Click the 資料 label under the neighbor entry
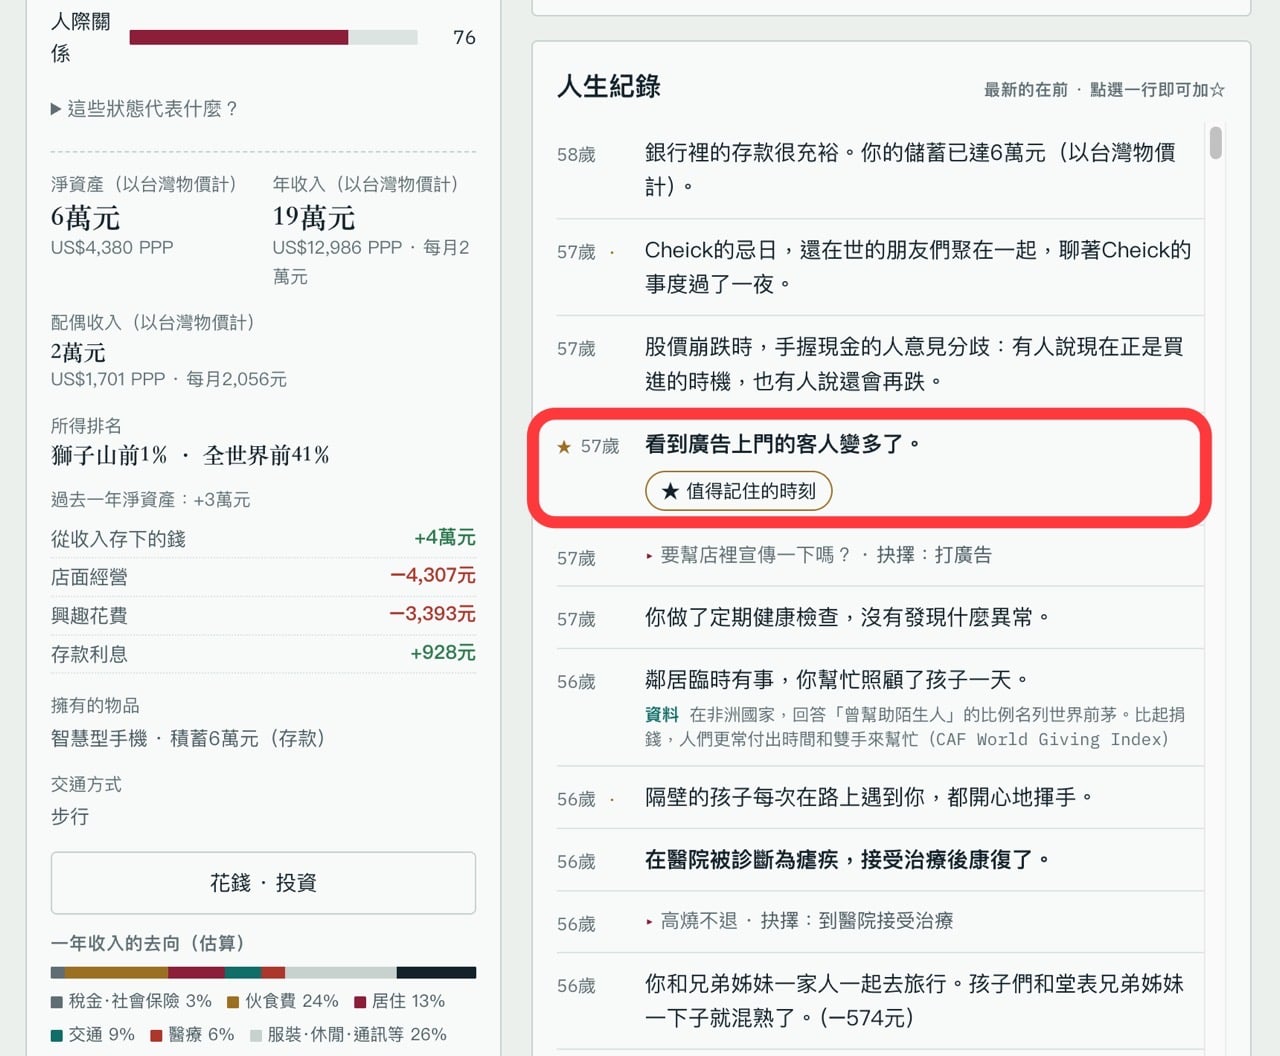1280x1056 pixels. (662, 715)
